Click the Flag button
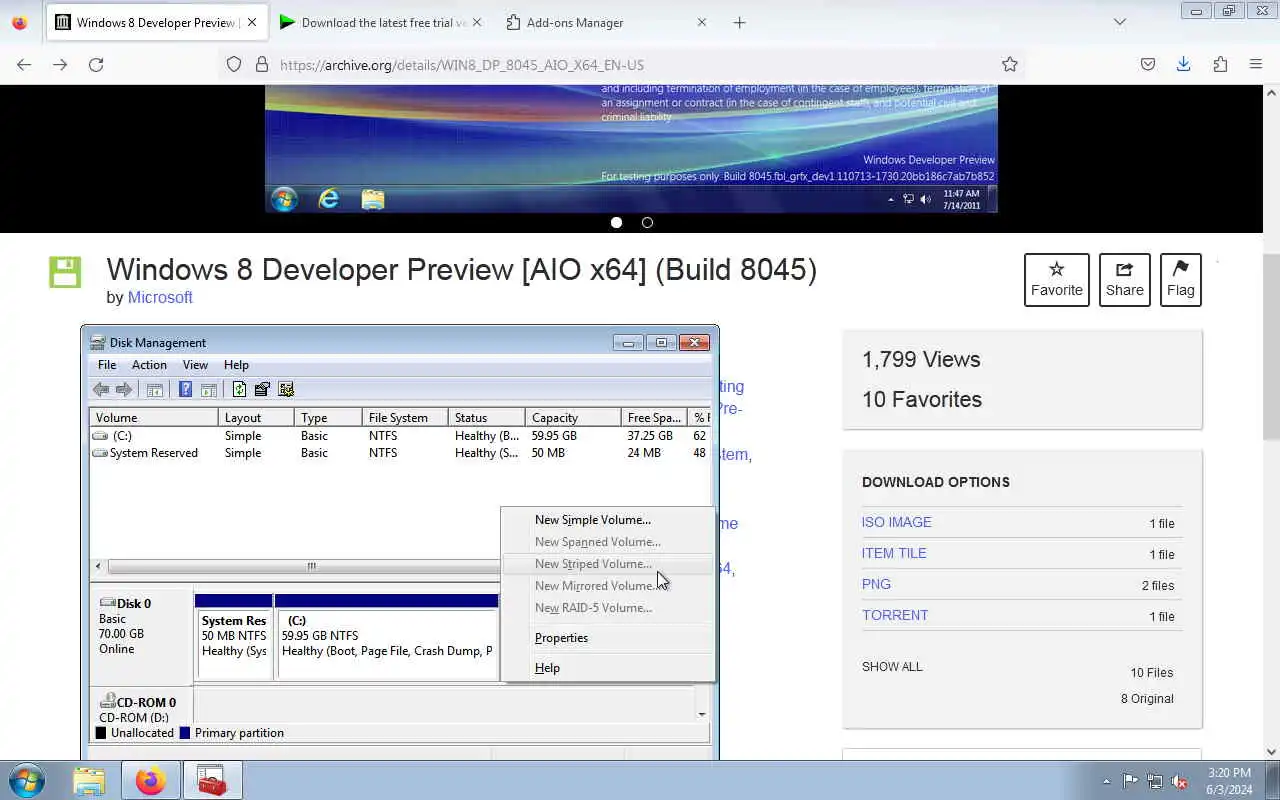 [1180, 280]
